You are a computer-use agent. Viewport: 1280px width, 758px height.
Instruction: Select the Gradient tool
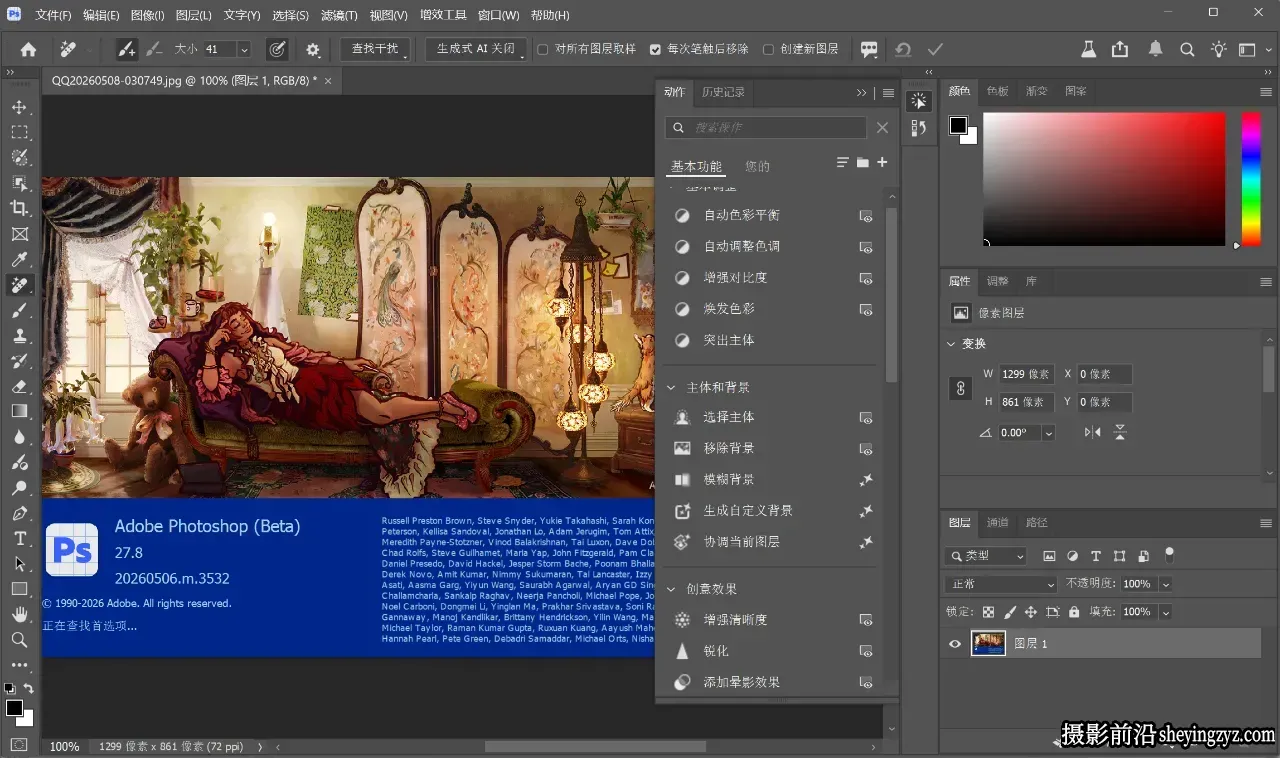coord(19,411)
